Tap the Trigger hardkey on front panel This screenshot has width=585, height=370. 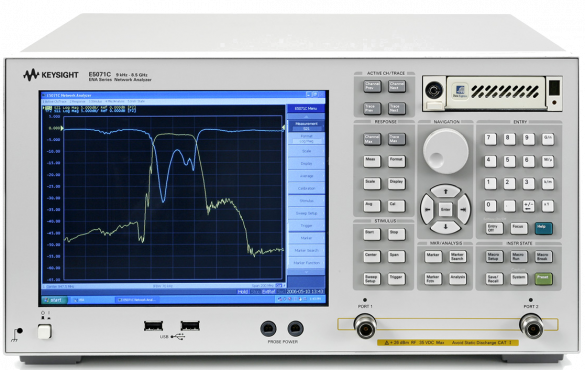tap(396, 279)
